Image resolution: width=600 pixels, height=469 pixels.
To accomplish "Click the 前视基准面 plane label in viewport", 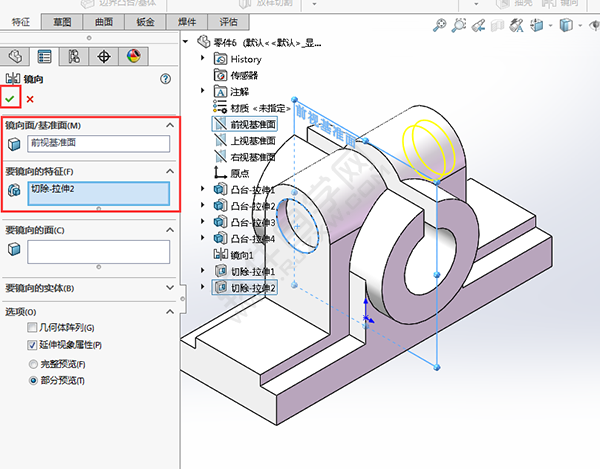I will (x=326, y=124).
